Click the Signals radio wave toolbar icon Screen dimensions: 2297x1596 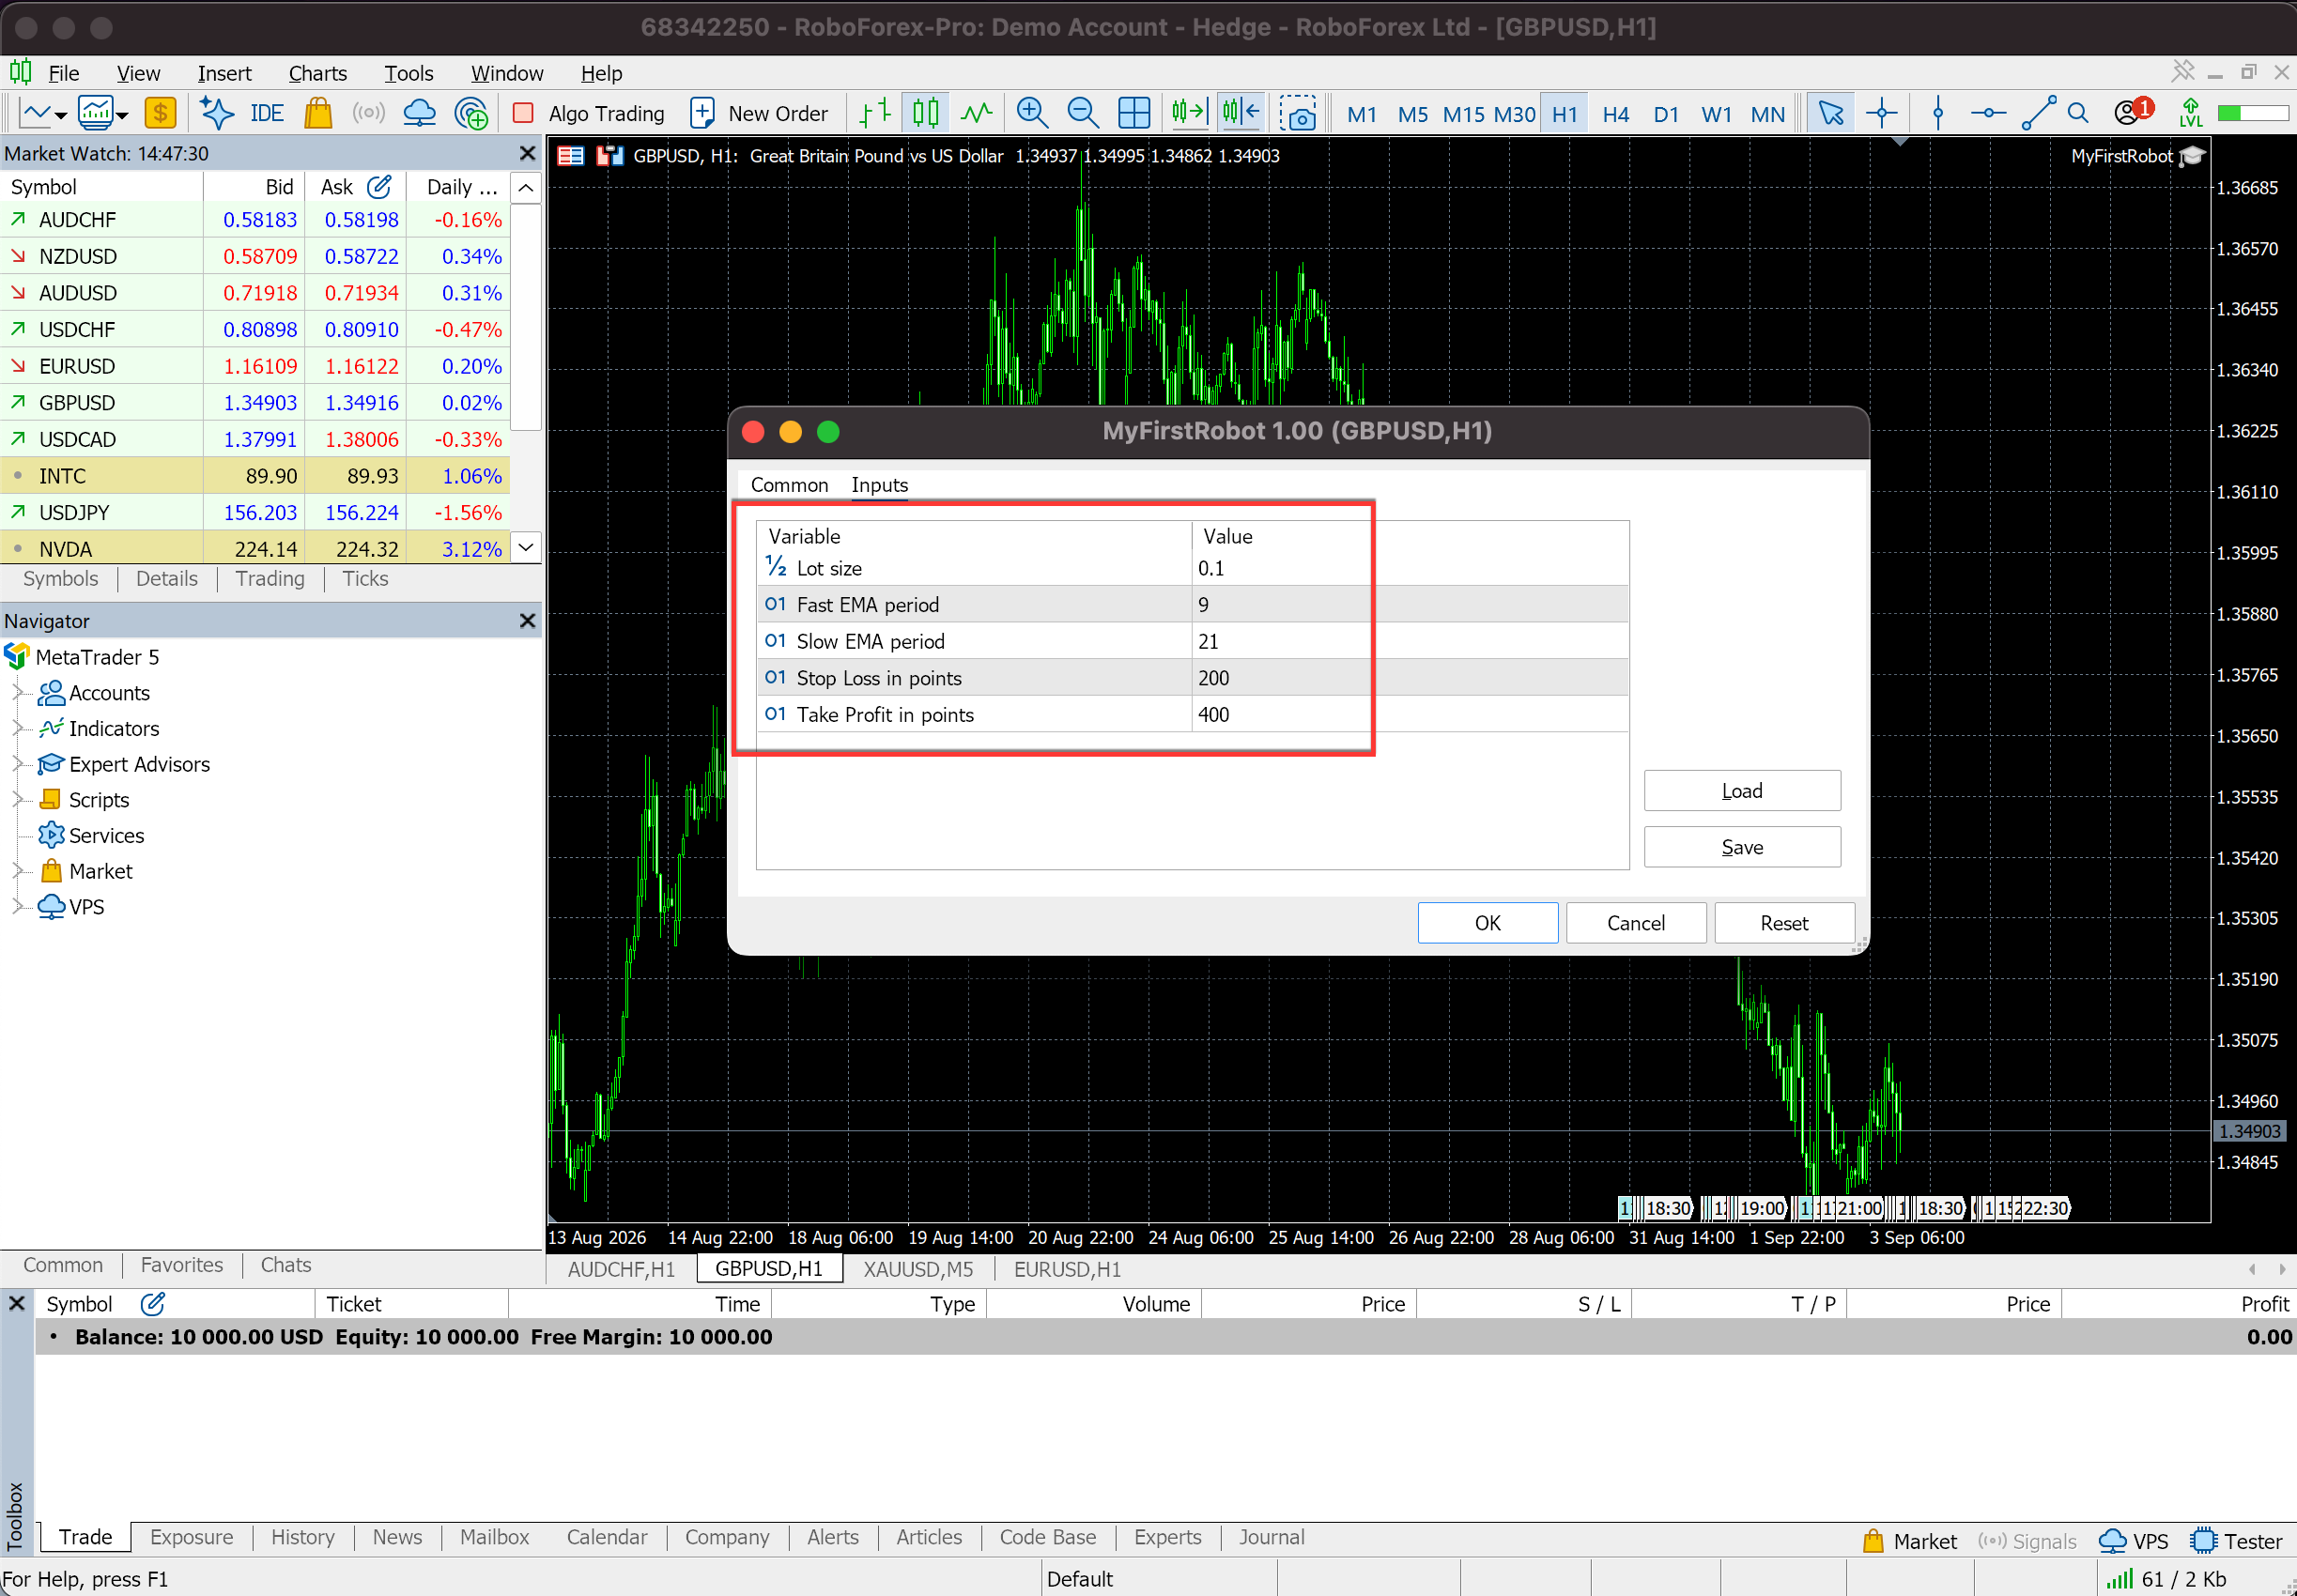(368, 113)
